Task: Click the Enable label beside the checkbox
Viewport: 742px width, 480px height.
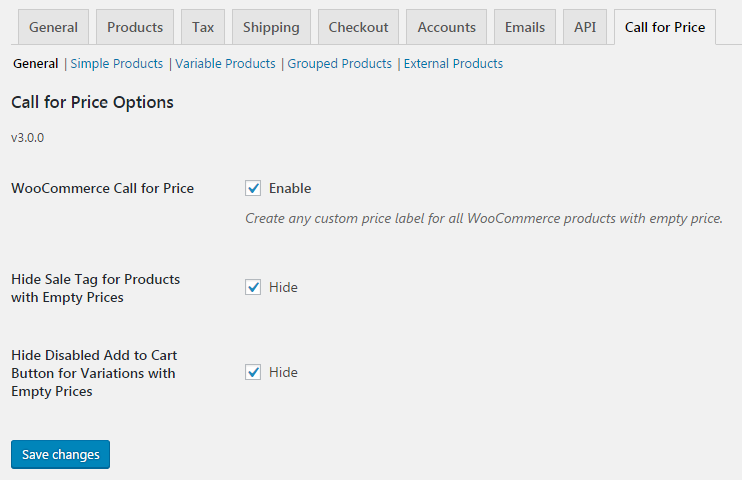Action: (x=290, y=188)
